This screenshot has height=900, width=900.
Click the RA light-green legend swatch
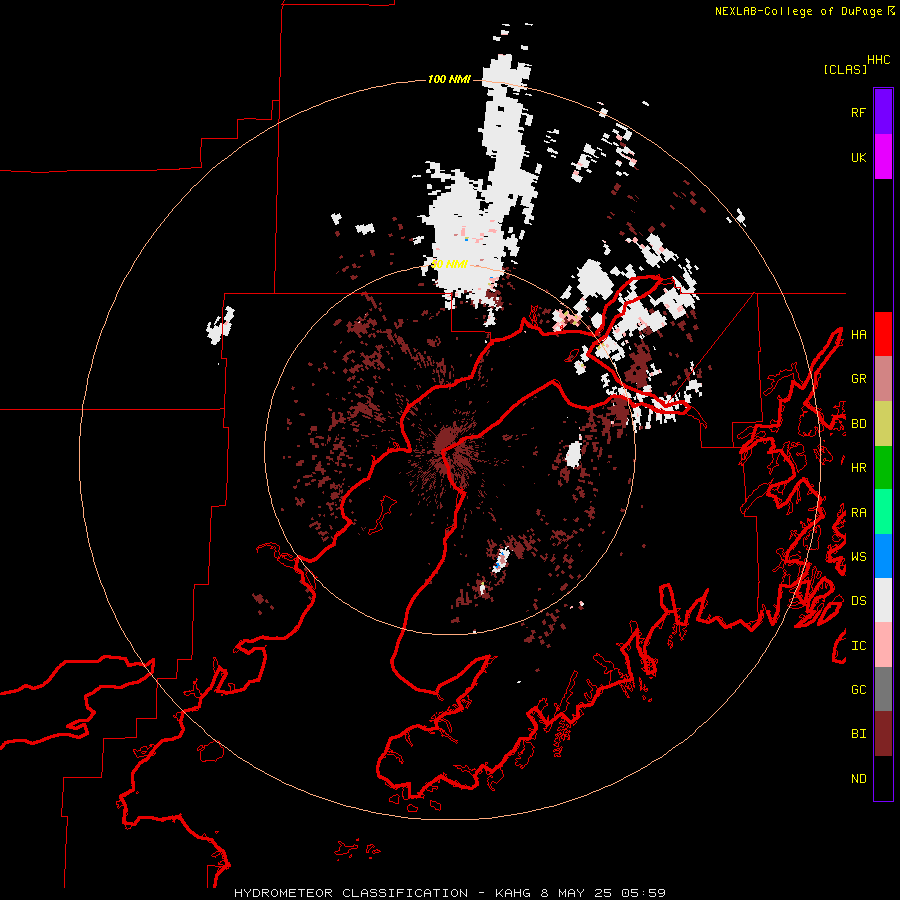click(883, 512)
